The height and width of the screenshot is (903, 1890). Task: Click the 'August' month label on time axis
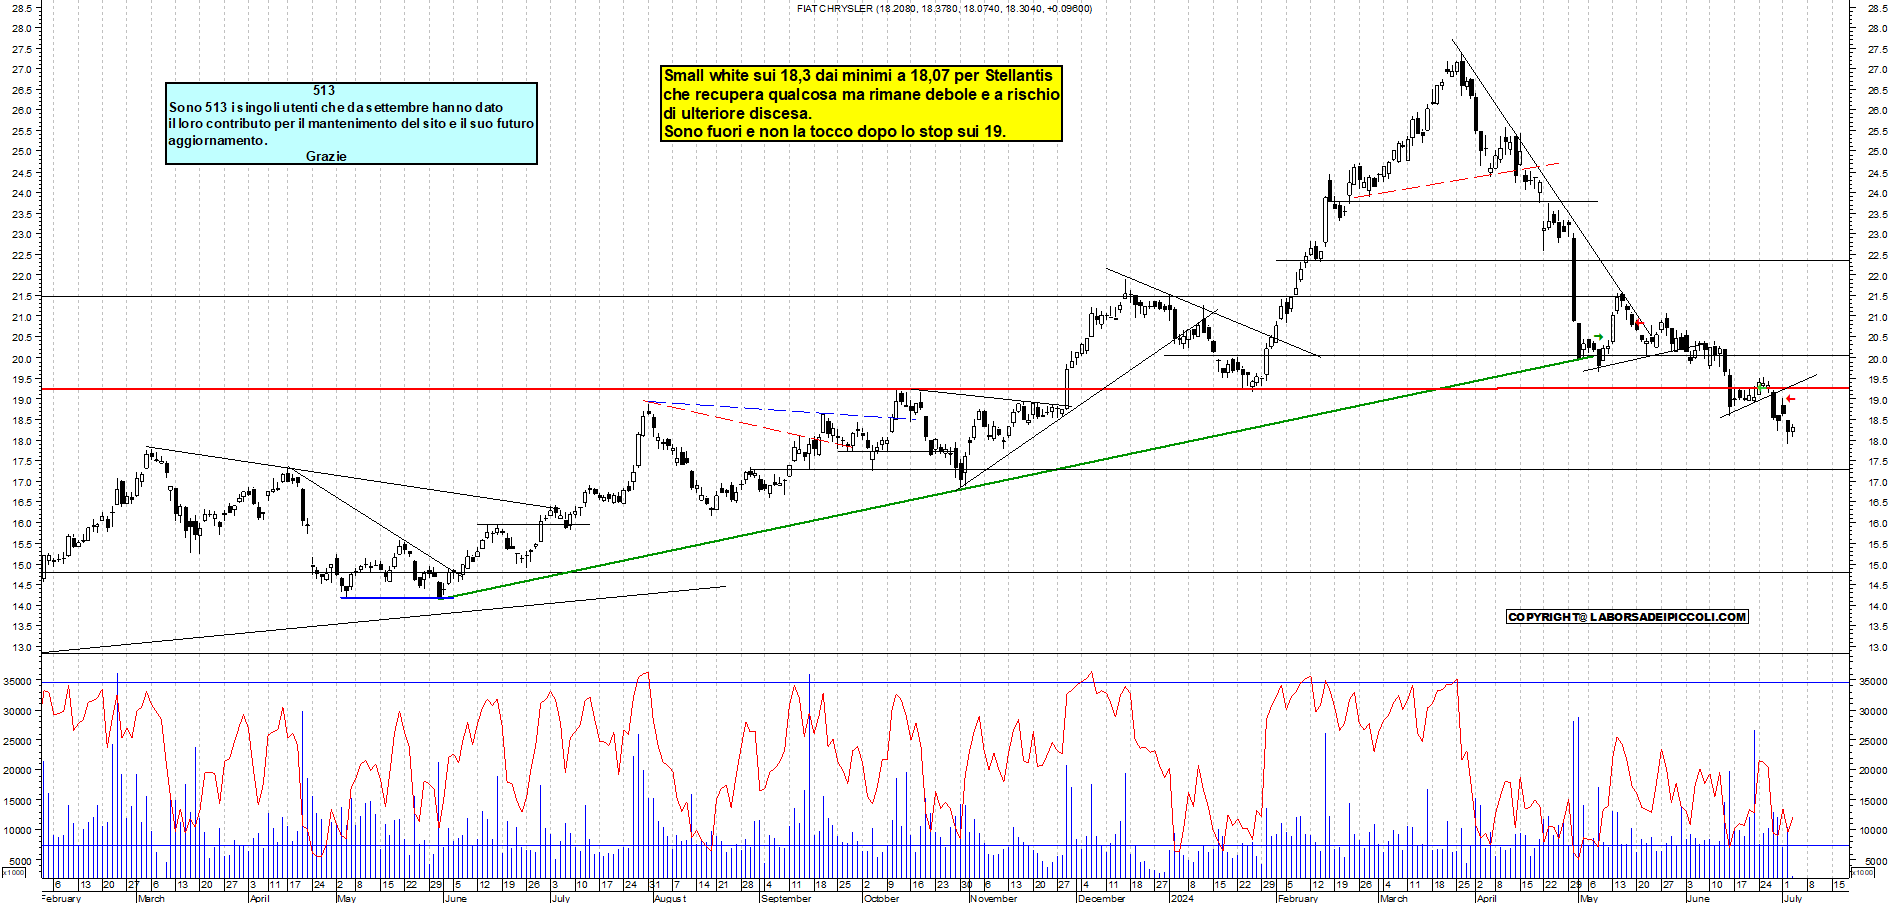670,898
